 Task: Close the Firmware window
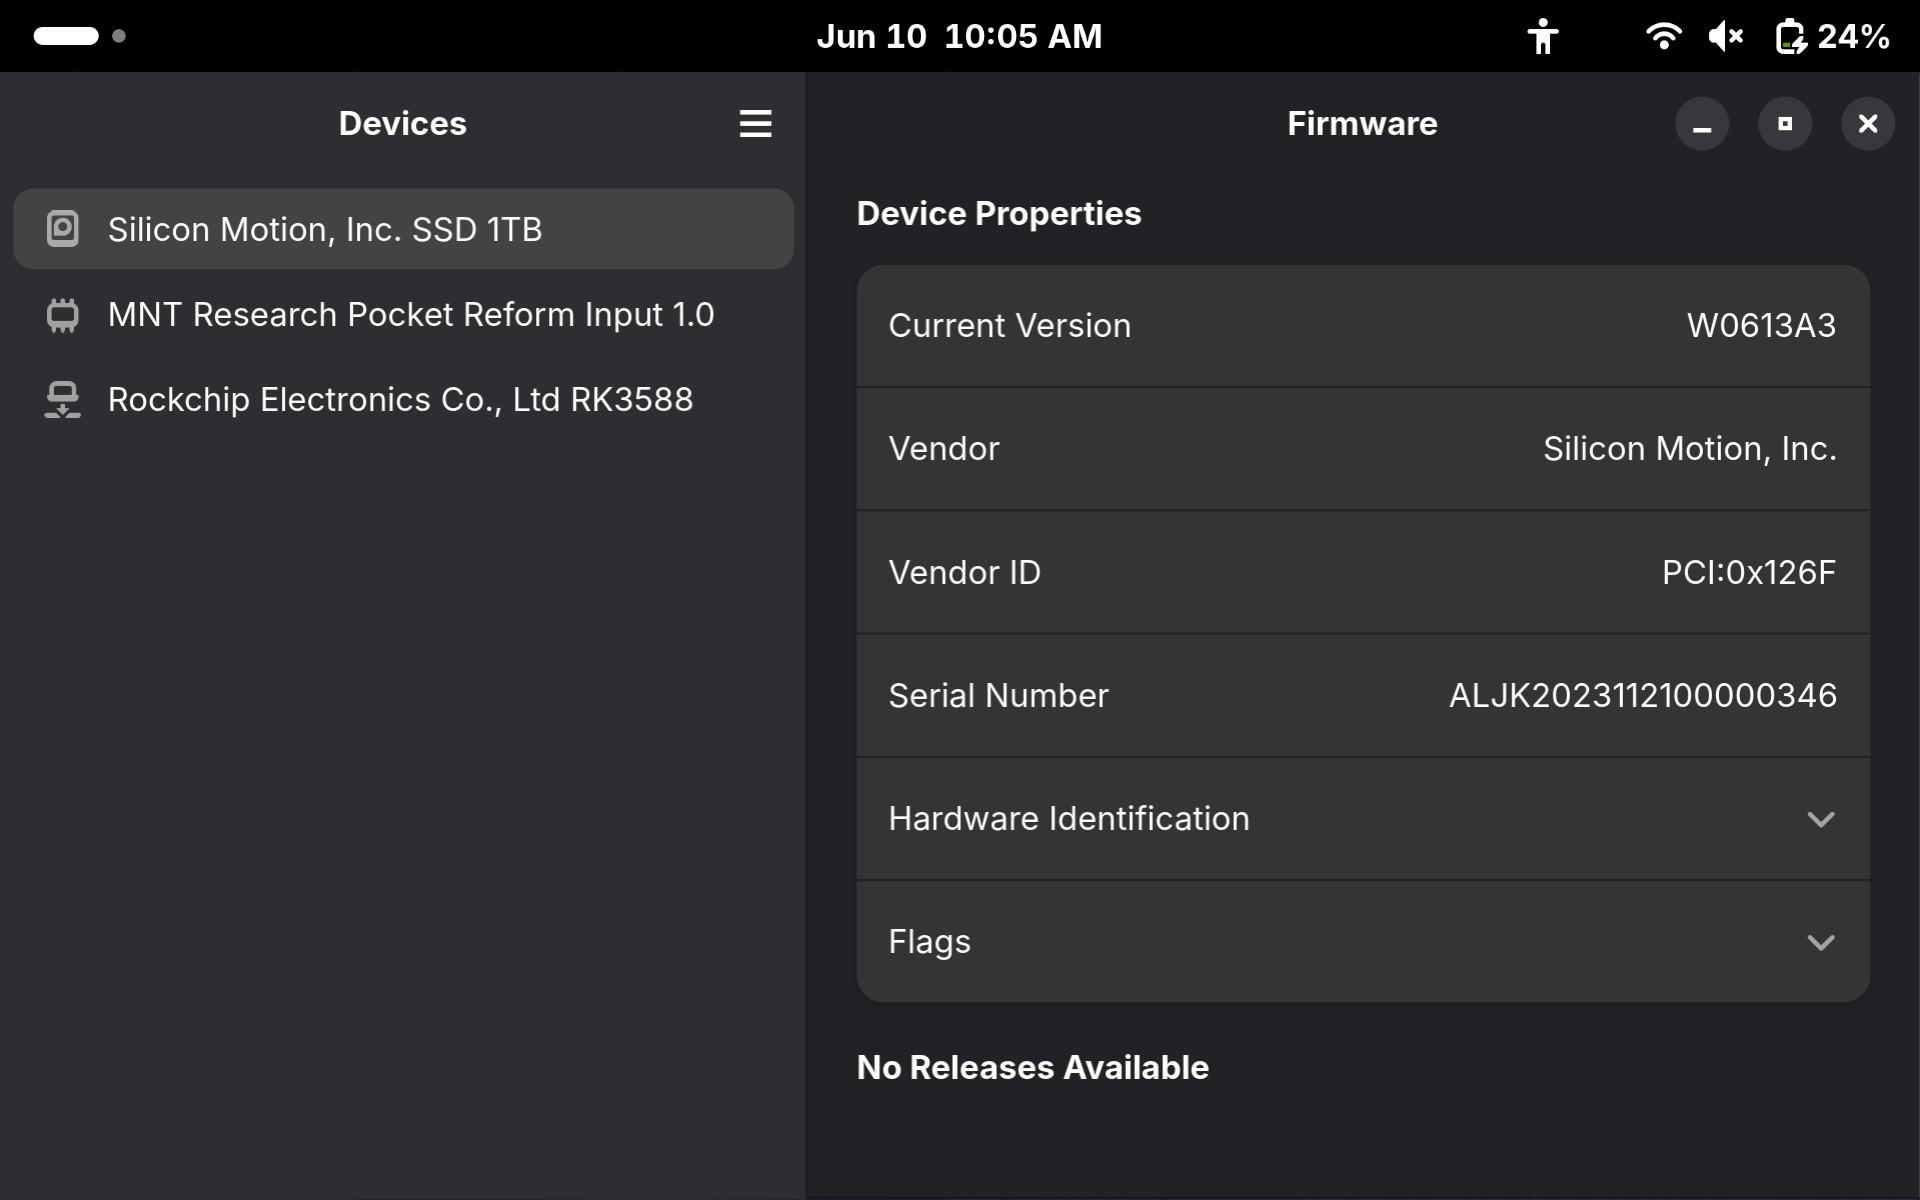pyautogui.click(x=1868, y=124)
